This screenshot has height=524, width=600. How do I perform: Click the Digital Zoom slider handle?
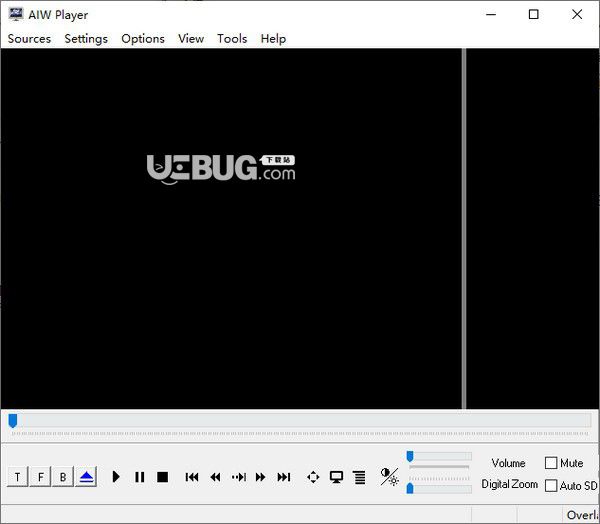coord(410,488)
